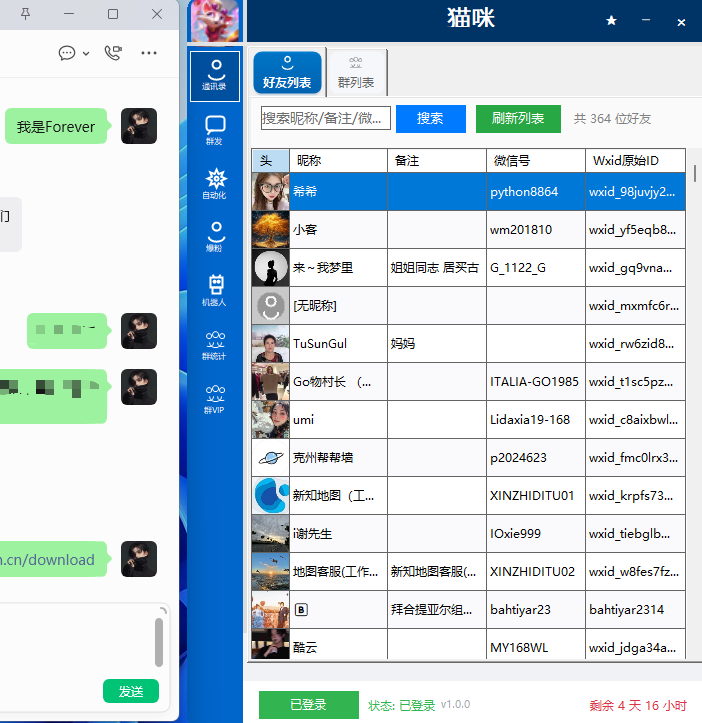This screenshot has width=702, height=723.
Task: Click the 剩余 4 天 16 小时 status text
Action: pyautogui.click(x=638, y=705)
